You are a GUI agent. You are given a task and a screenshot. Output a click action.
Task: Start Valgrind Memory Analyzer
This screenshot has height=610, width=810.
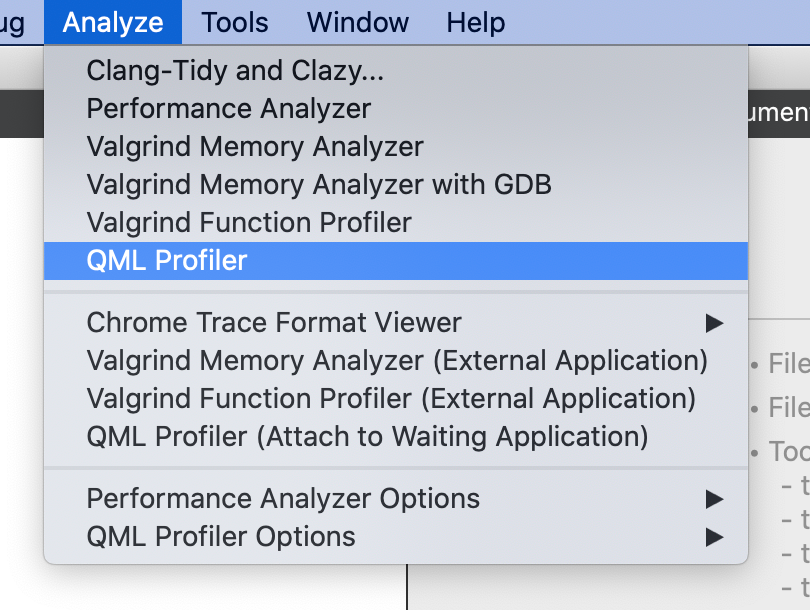pyautogui.click(x=255, y=147)
